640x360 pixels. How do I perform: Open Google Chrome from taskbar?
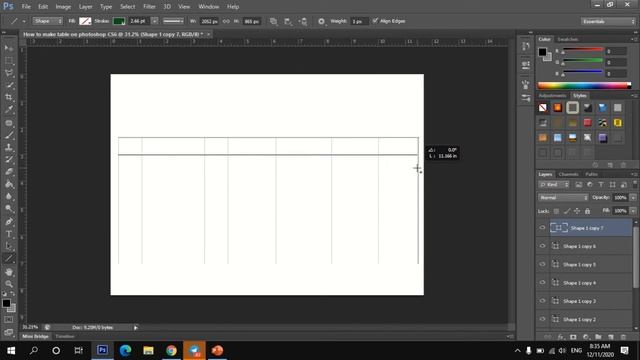coord(171,350)
